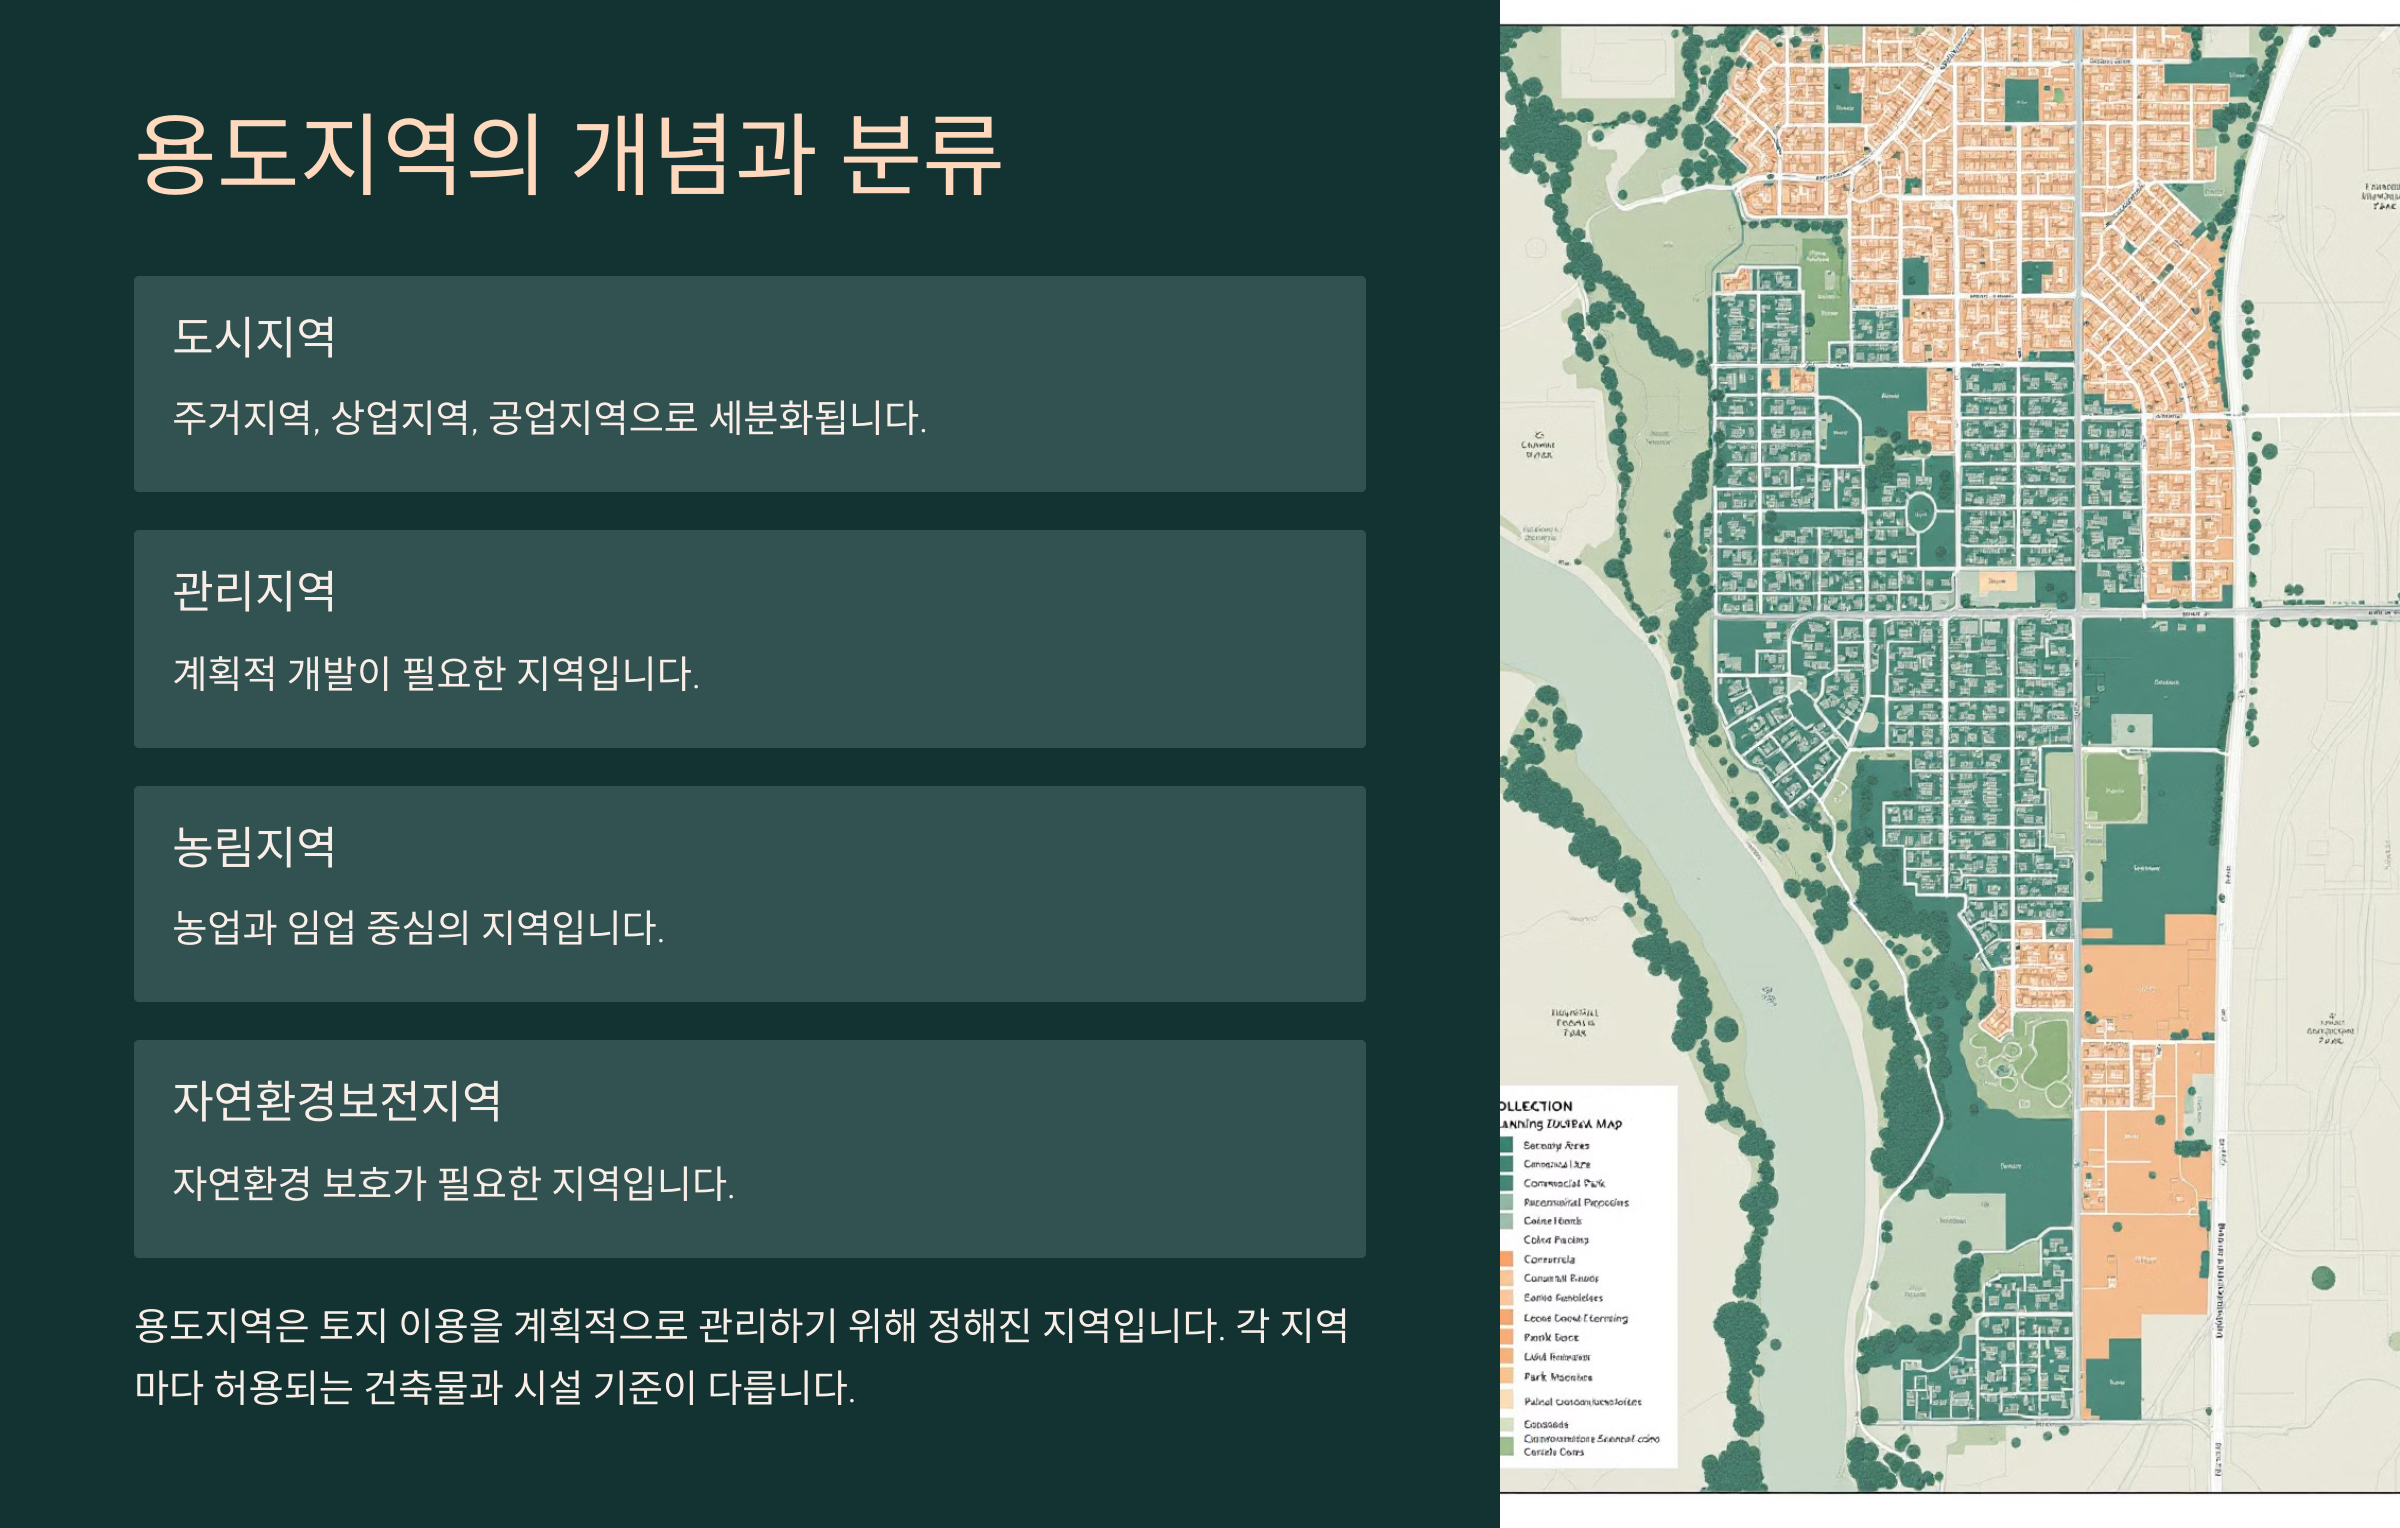Click the top dark green legend swatch
The image size is (2400, 1528).
[x=1506, y=1145]
